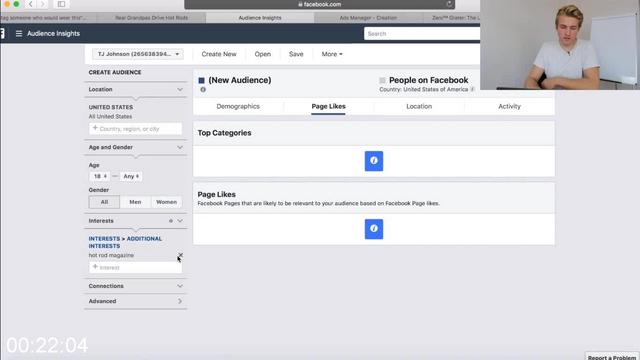The width and height of the screenshot is (640, 360).
Task: Collapse the Interests section chevron
Action: (180, 221)
